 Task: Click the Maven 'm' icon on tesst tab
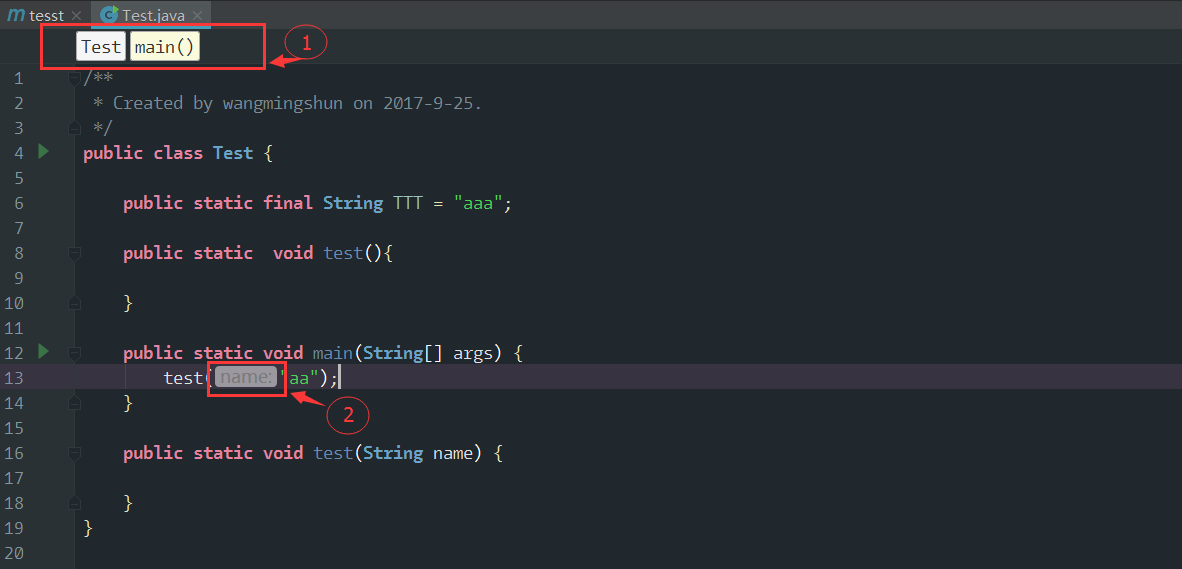(14, 15)
